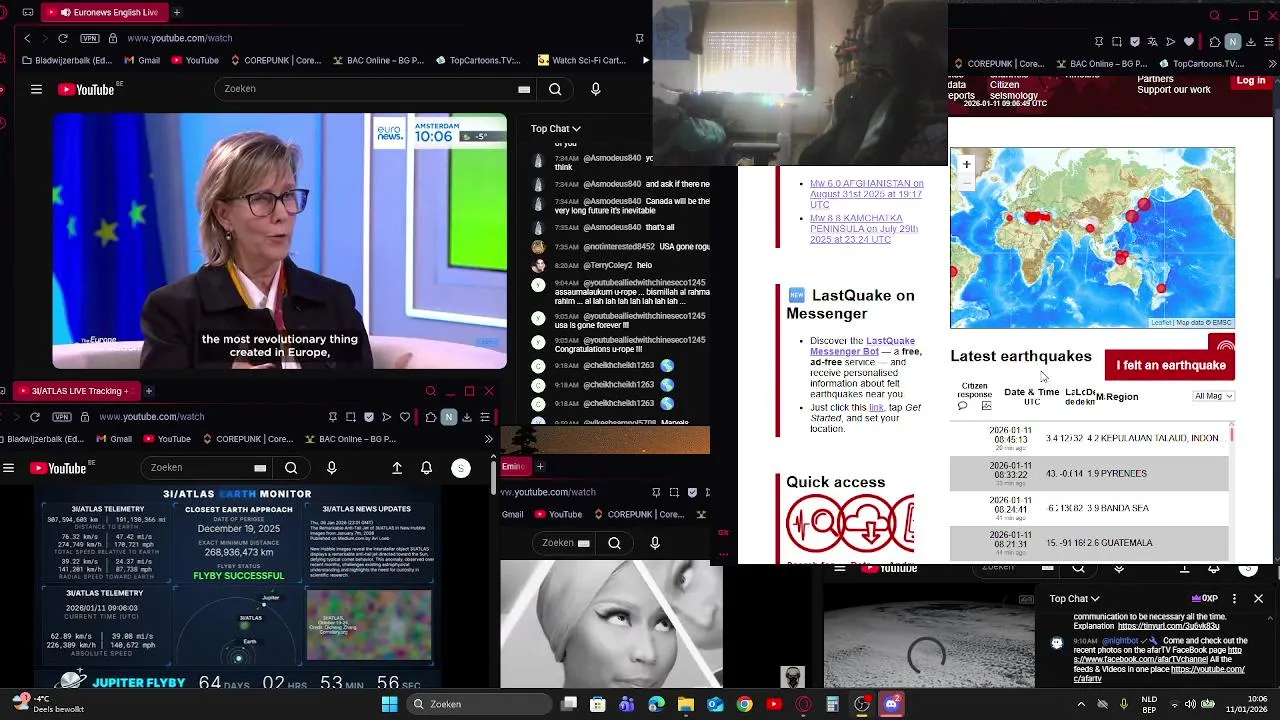Open Discord from the taskbar
This screenshot has width=1280, height=720.
[891, 704]
